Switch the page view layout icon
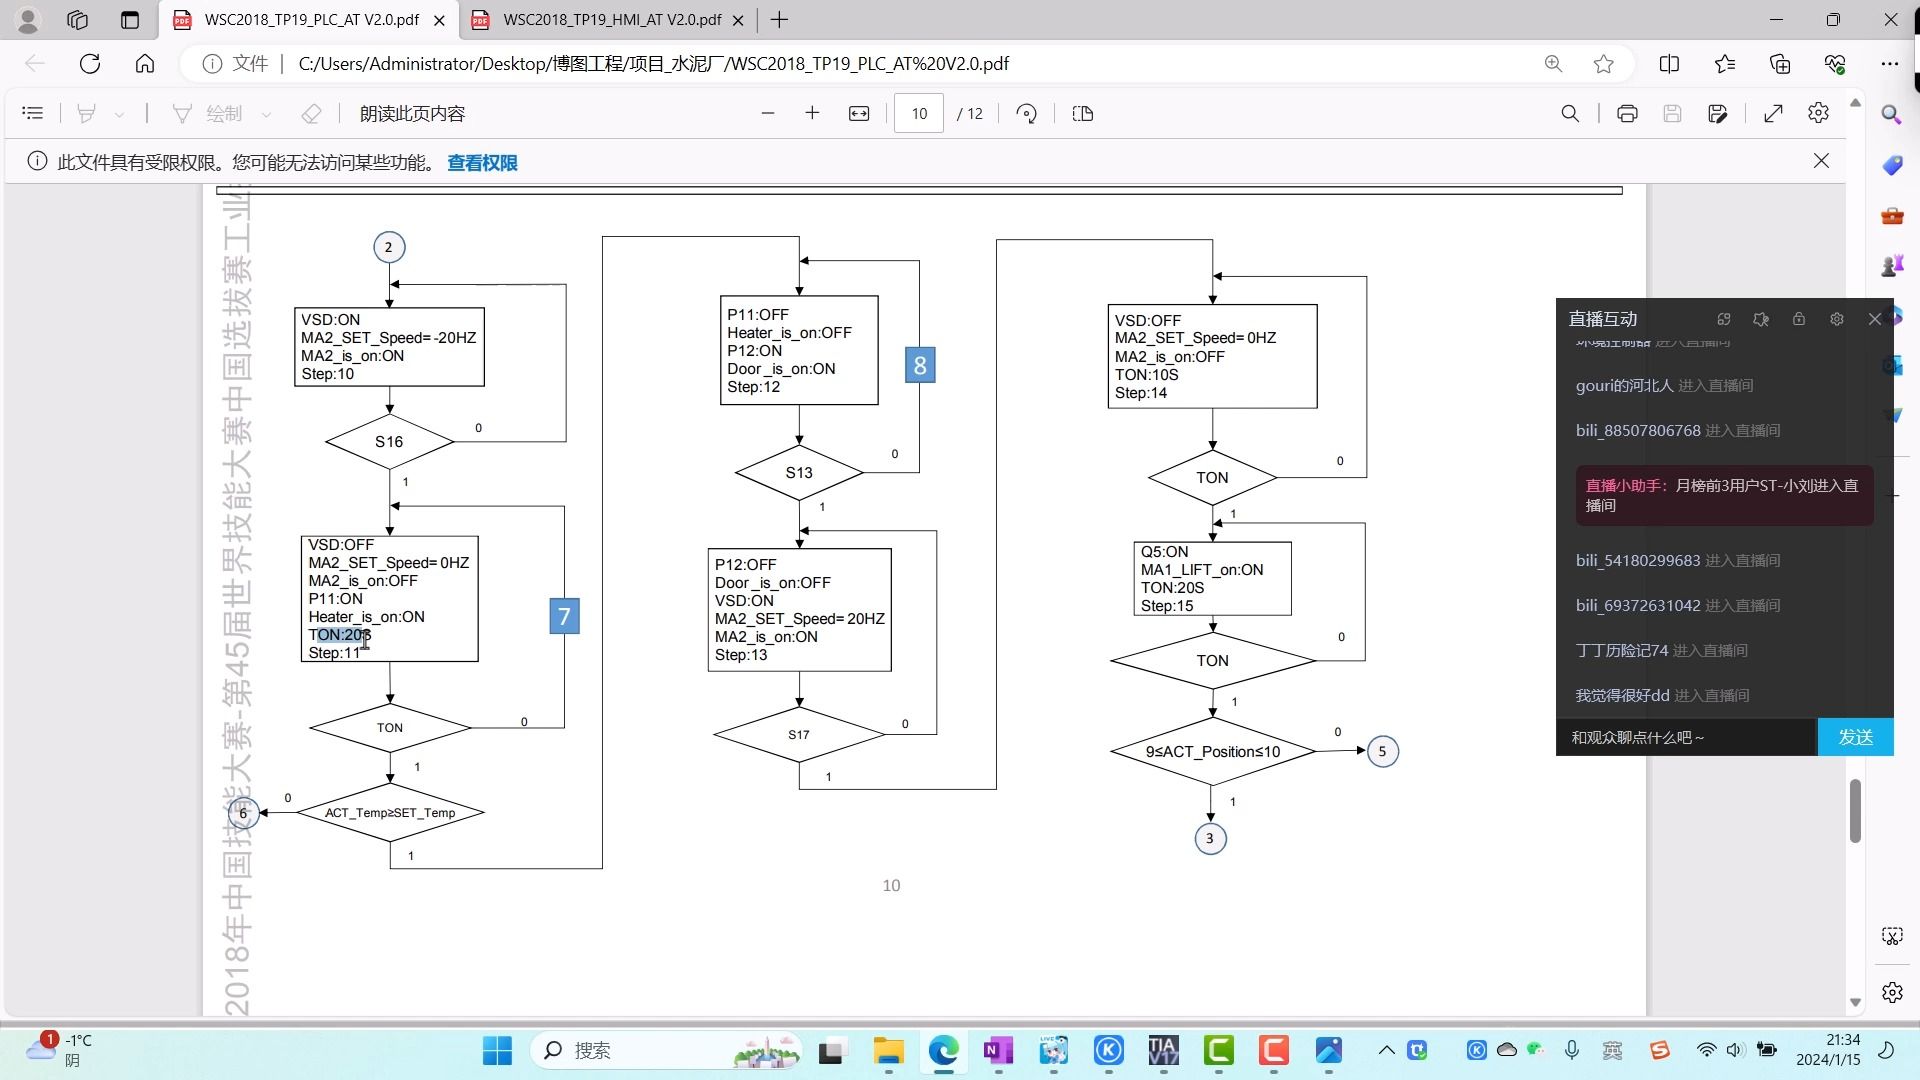1920x1080 pixels. pyautogui.click(x=1083, y=114)
